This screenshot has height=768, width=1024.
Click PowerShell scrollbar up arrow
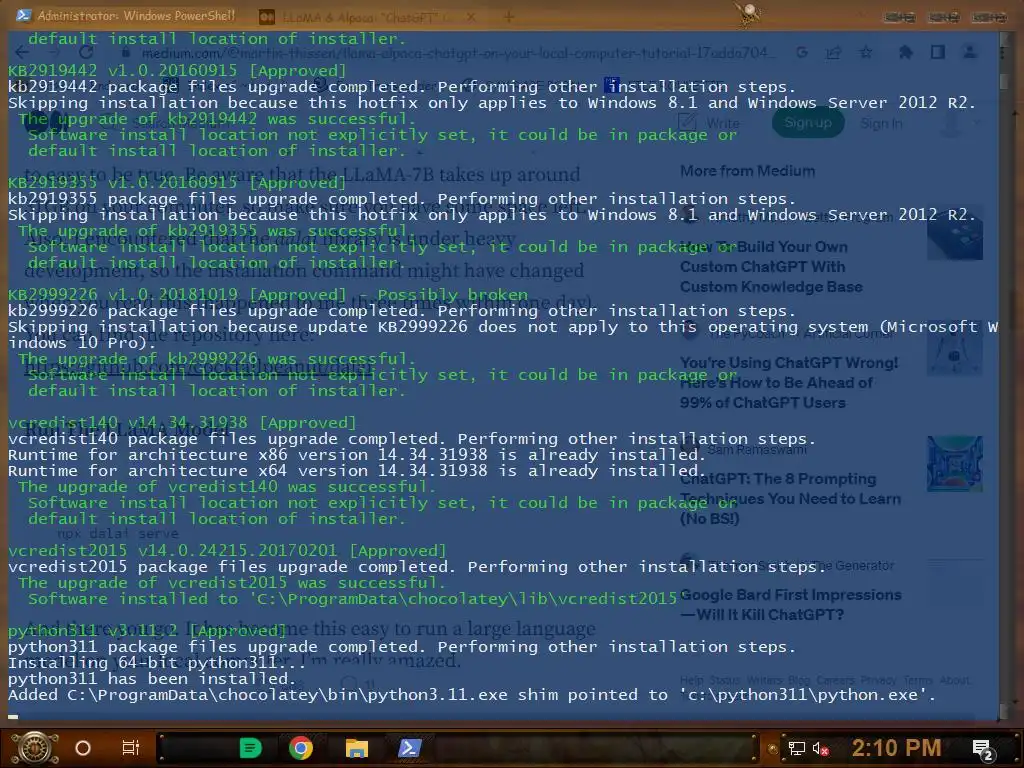point(1005,40)
